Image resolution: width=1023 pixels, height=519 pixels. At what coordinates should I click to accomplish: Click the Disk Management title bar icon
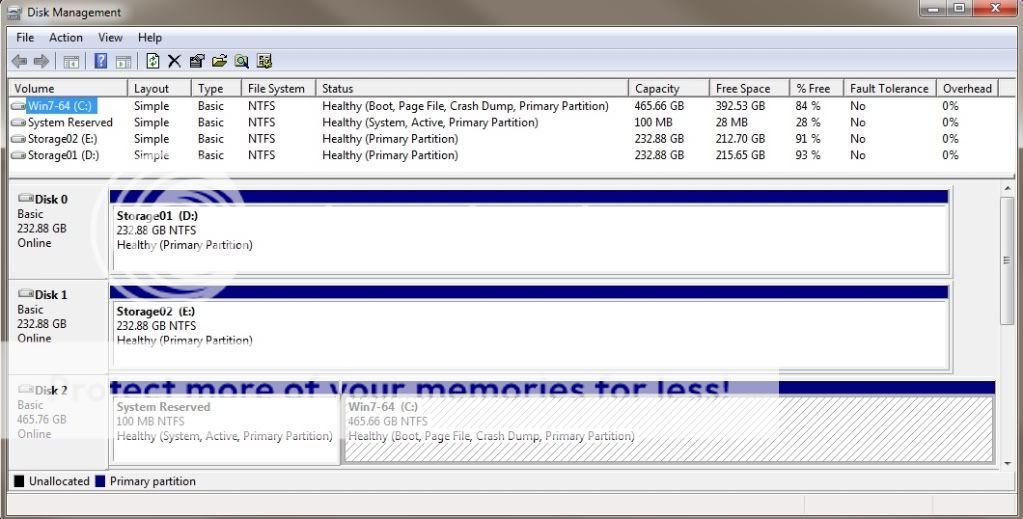14,12
